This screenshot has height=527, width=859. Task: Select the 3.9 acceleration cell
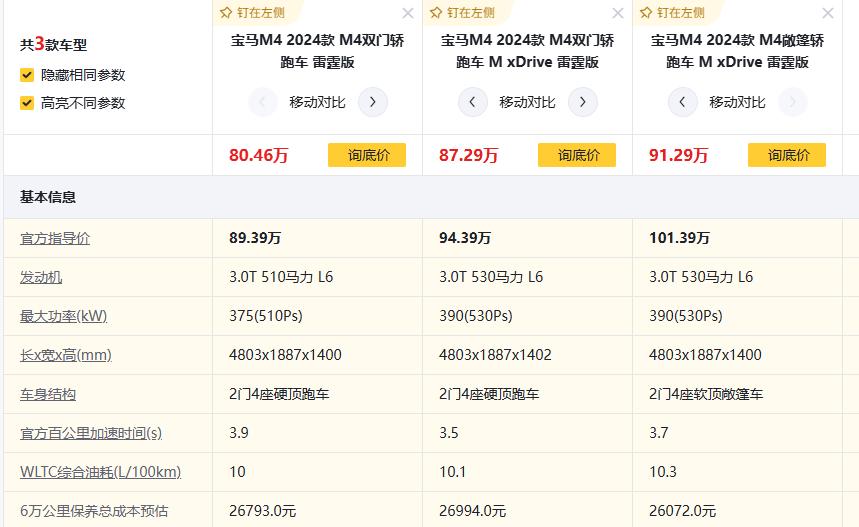[x=317, y=433]
